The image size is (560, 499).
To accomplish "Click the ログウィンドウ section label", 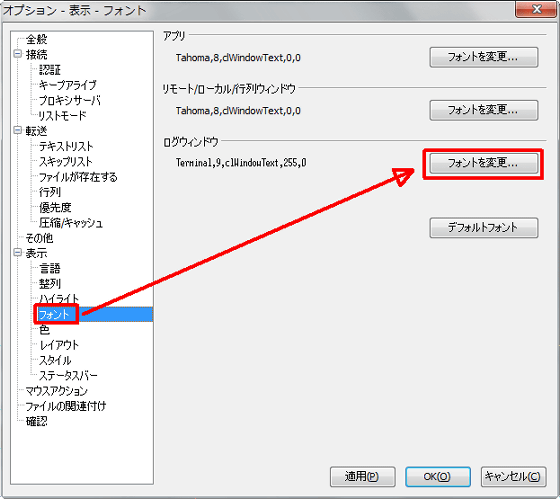I will 190,142.
